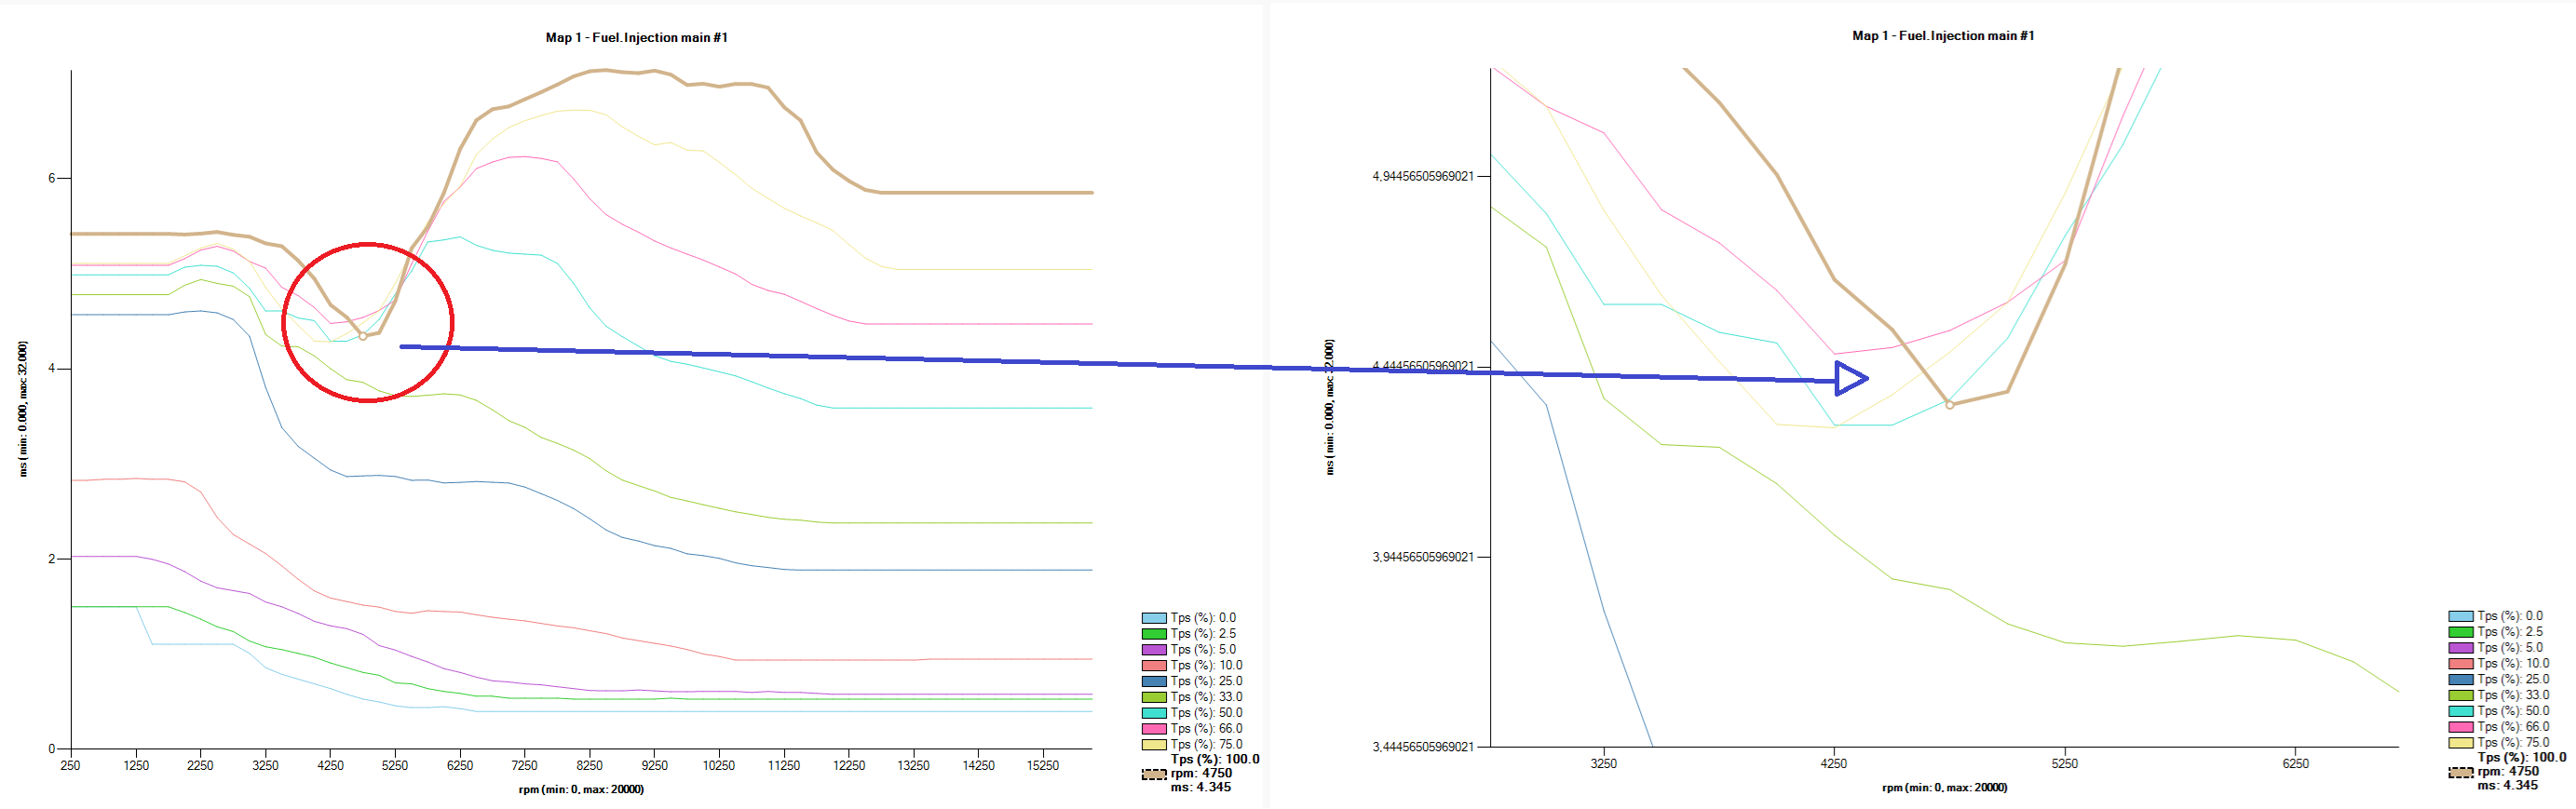
Task: Click the Tps 25.0 blue swatch in left chart legend
Action: (x=1154, y=682)
